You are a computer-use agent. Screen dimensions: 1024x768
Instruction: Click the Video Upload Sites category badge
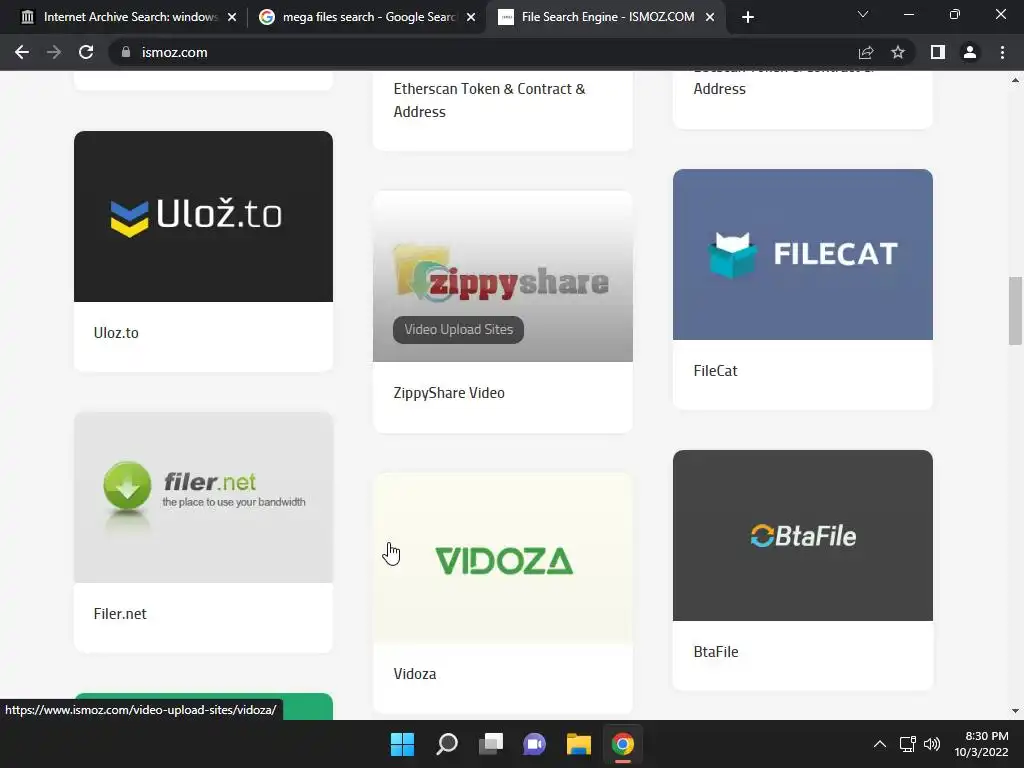(458, 329)
